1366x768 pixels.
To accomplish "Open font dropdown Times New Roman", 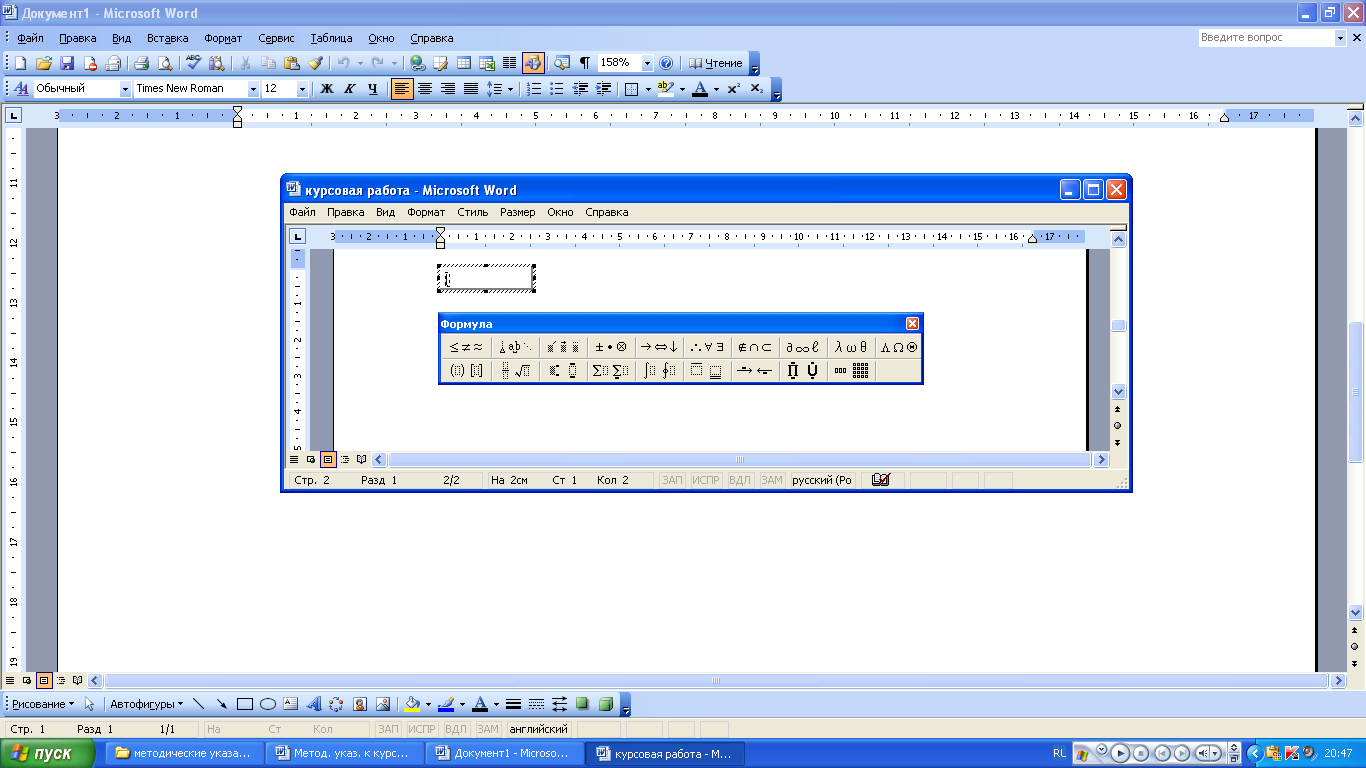I will (x=253, y=89).
